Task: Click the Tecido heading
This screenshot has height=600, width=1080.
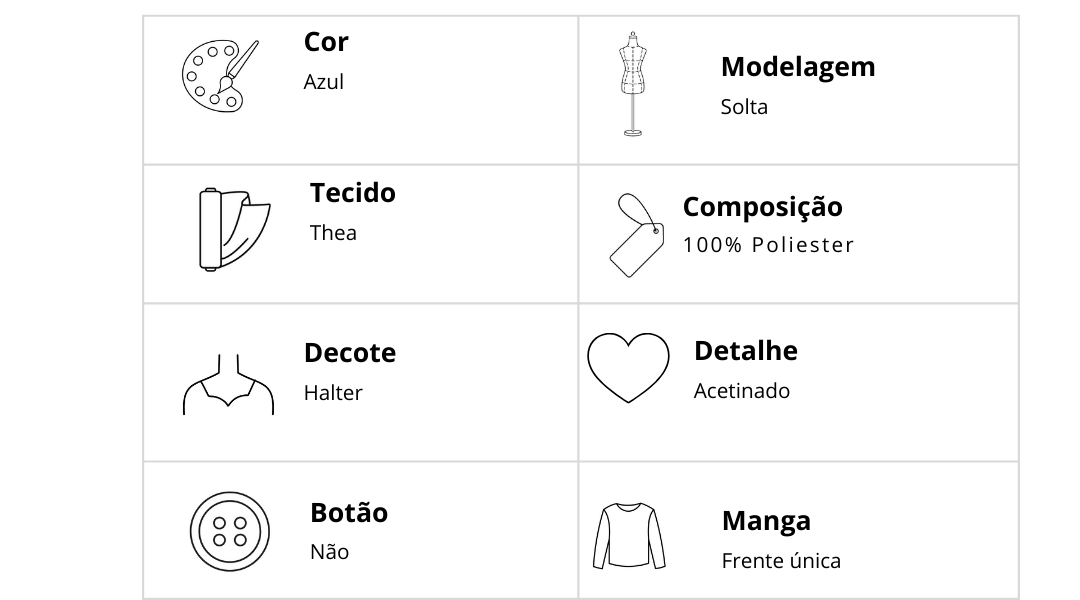Action: 353,193
